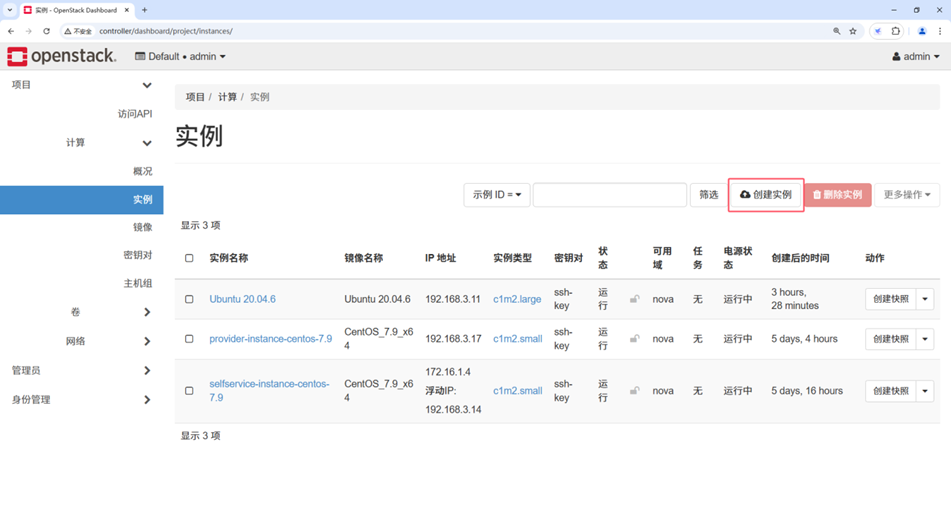Image resolution: width=951 pixels, height=515 pixels.
Task: Open the Default • admin project dropdown
Action: 180,56
